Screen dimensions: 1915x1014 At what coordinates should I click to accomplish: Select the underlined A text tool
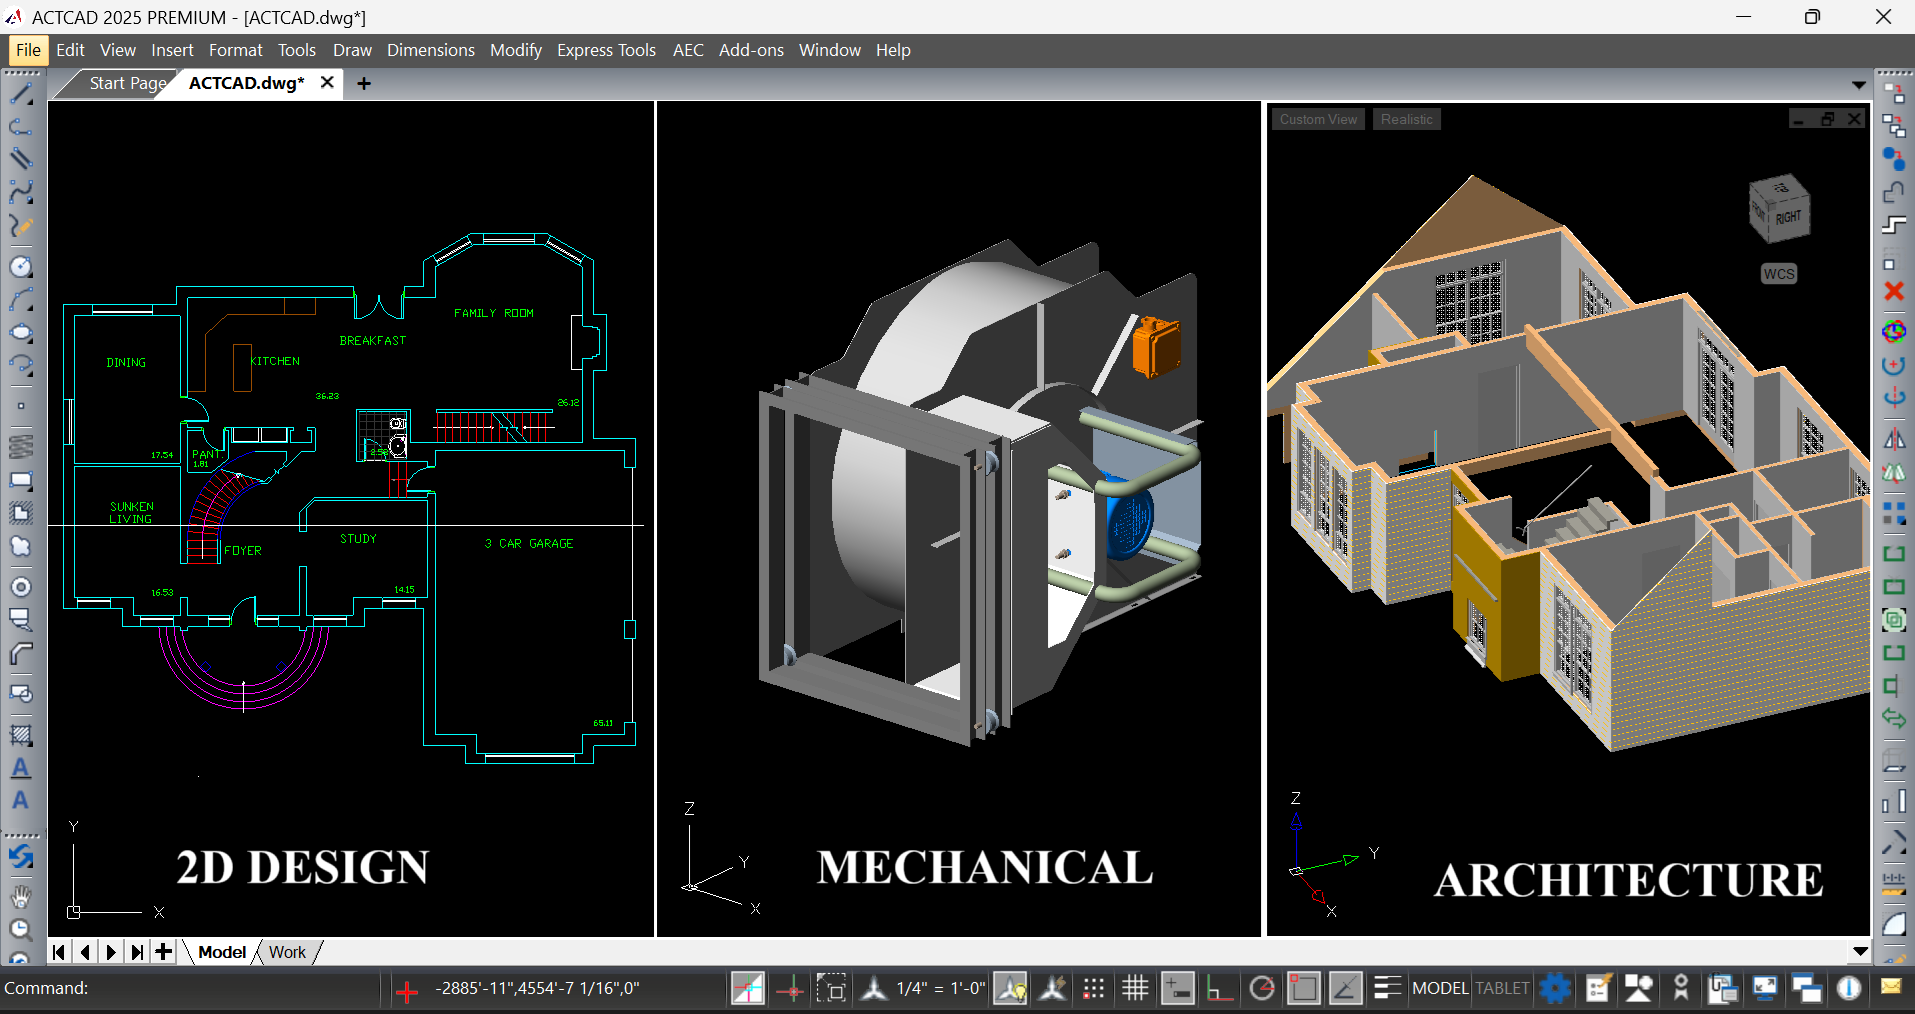coord(21,768)
